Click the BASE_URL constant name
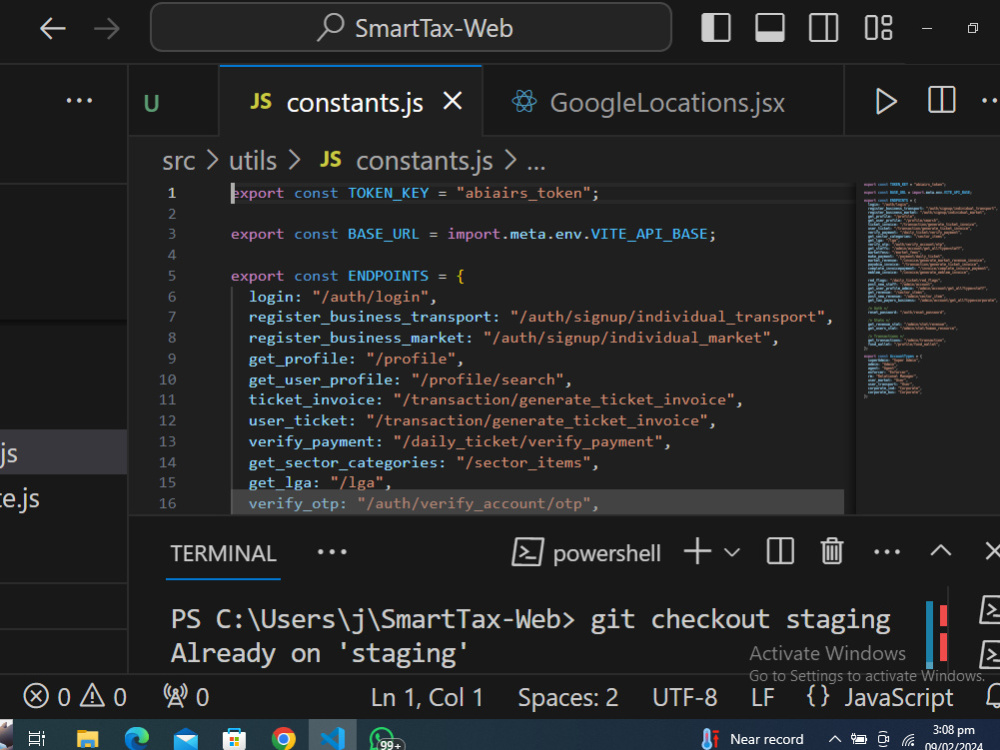The width and height of the screenshot is (1000, 750). pyautogui.click(x=383, y=234)
